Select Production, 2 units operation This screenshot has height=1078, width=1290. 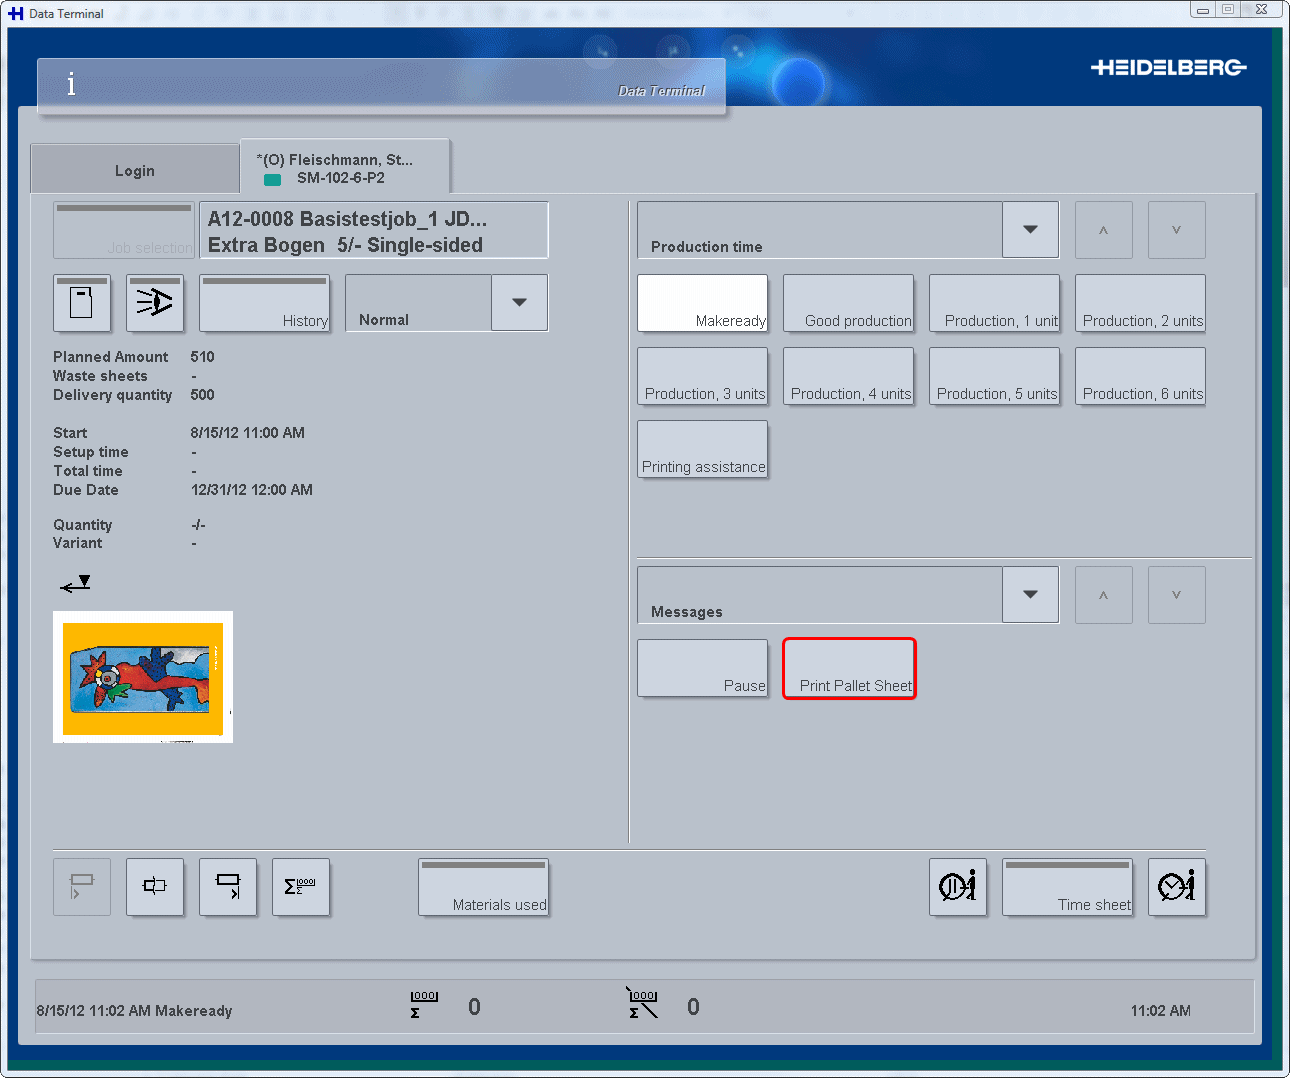(1140, 303)
